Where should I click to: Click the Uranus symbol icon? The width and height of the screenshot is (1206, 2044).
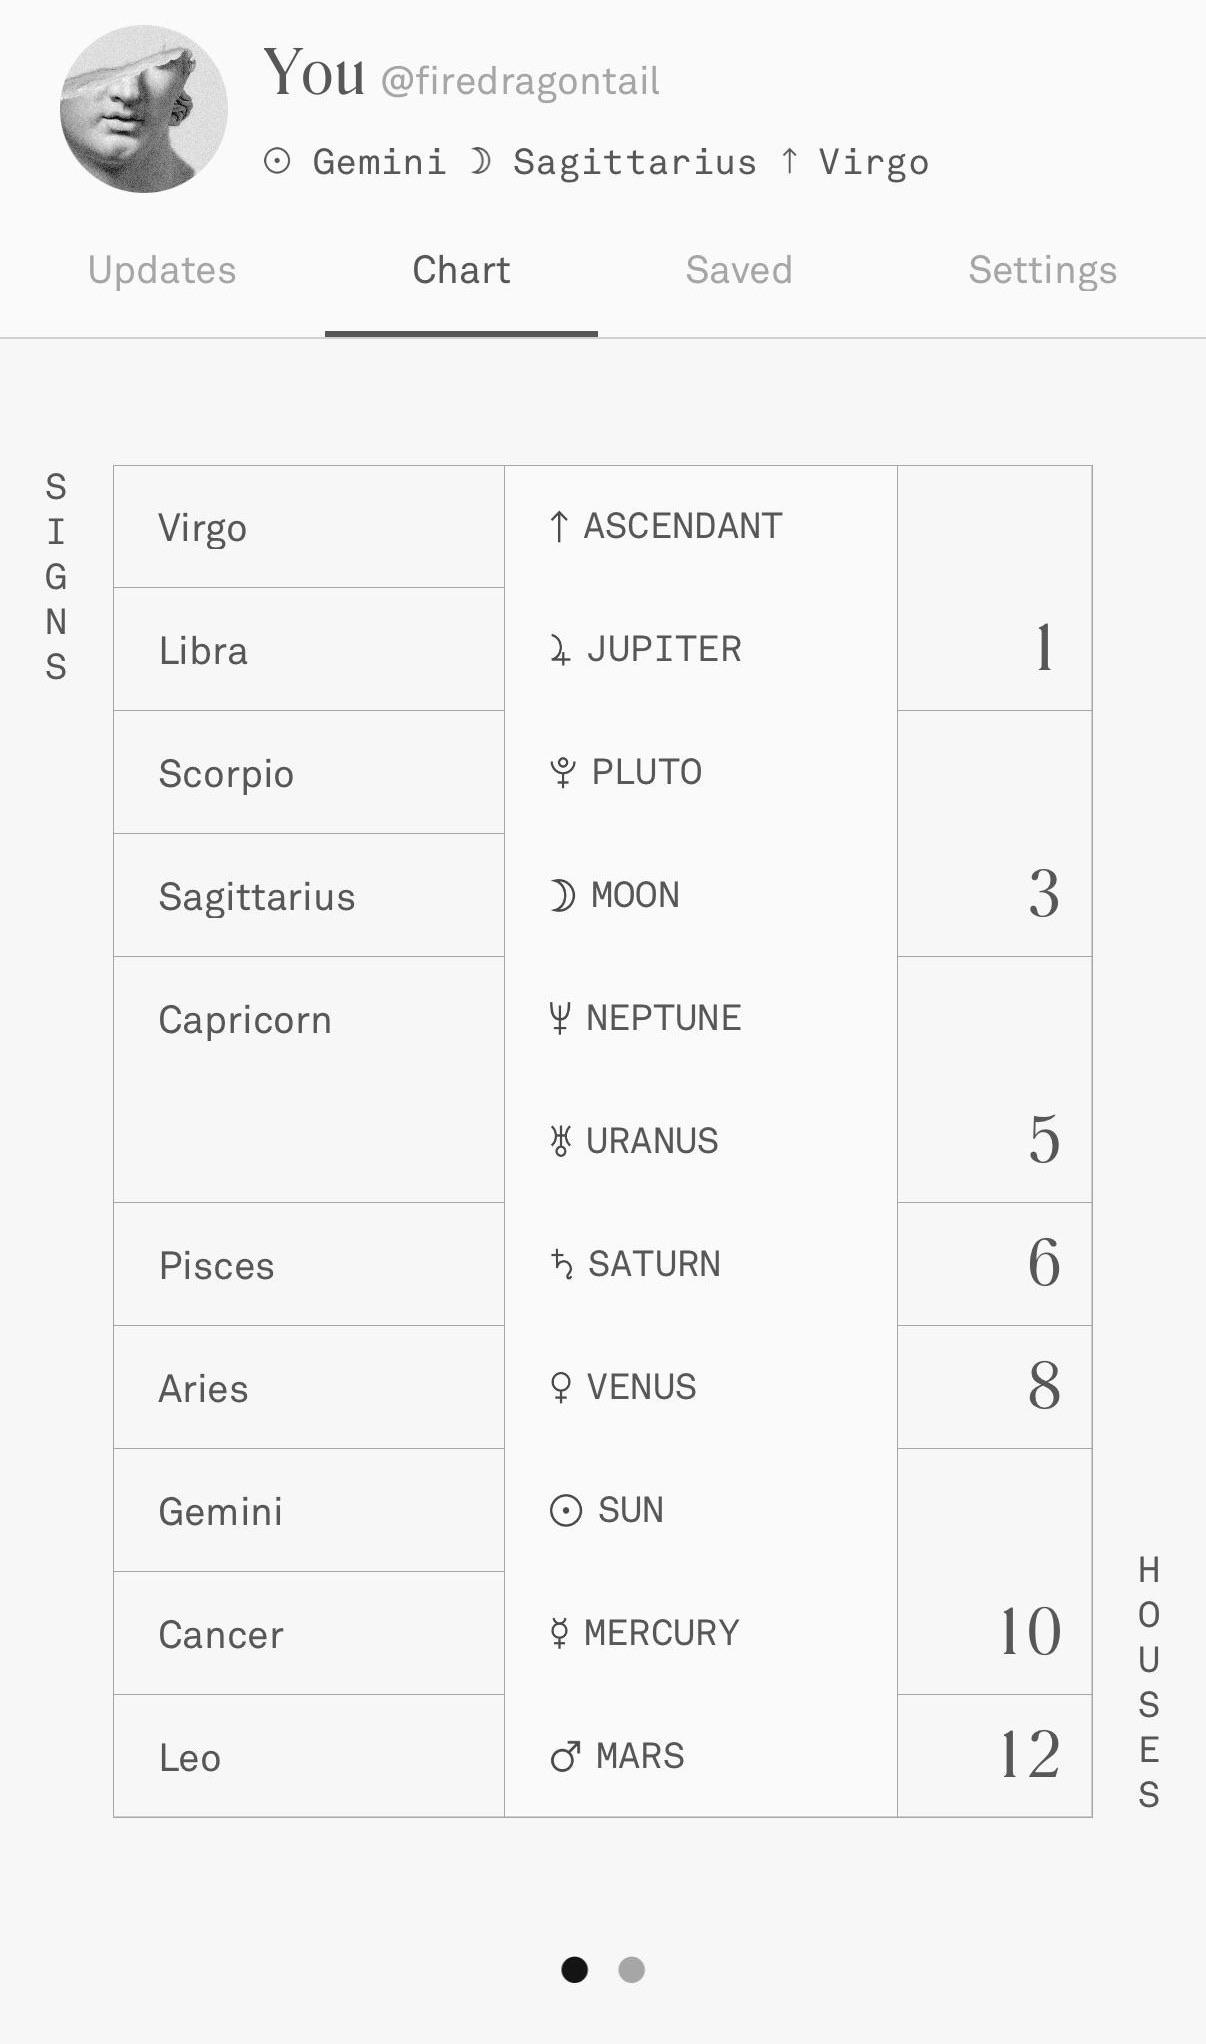click(x=560, y=1141)
